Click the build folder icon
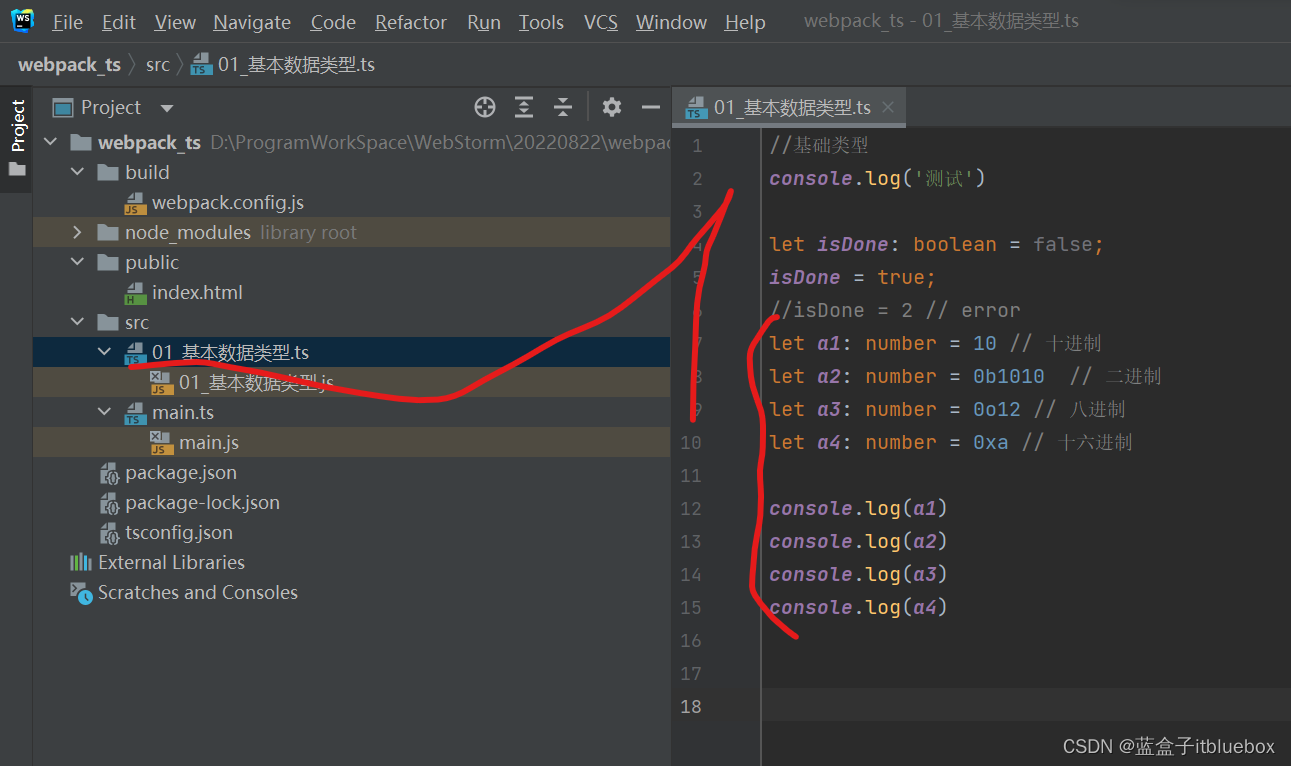The height and width of the screenshot is (766, 1291). pyautogui.click(x=108, y=173)
